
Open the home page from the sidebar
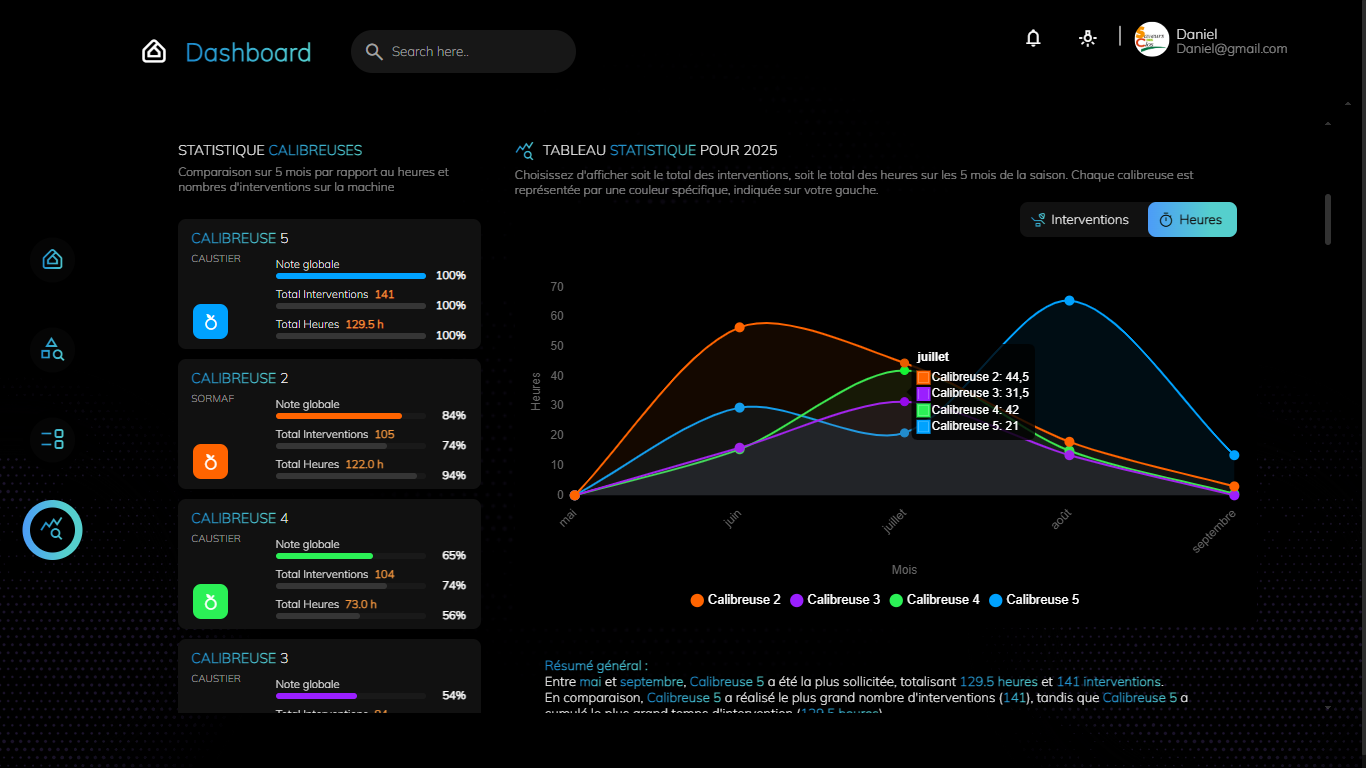pos(52,260)
